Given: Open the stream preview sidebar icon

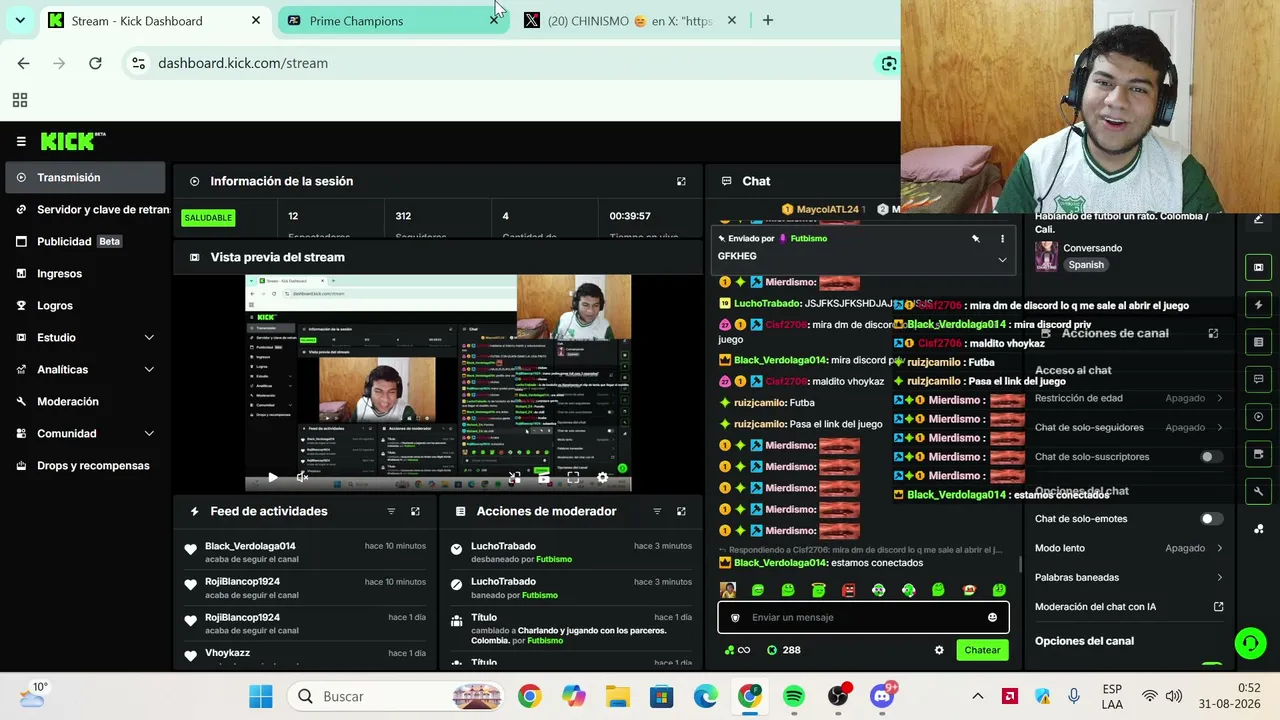Looking at the screenshot, I should point(1258,267).
